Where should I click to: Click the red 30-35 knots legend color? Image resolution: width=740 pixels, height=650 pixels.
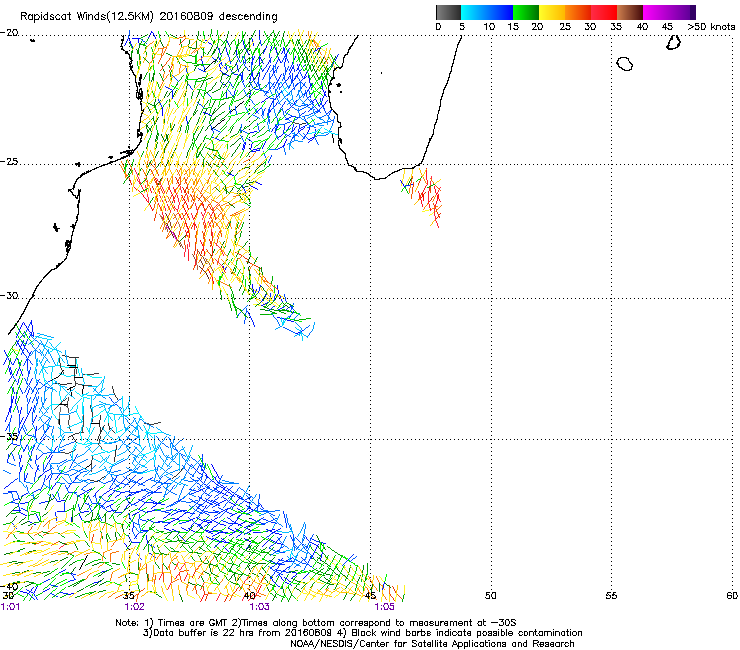pos(604,12)
